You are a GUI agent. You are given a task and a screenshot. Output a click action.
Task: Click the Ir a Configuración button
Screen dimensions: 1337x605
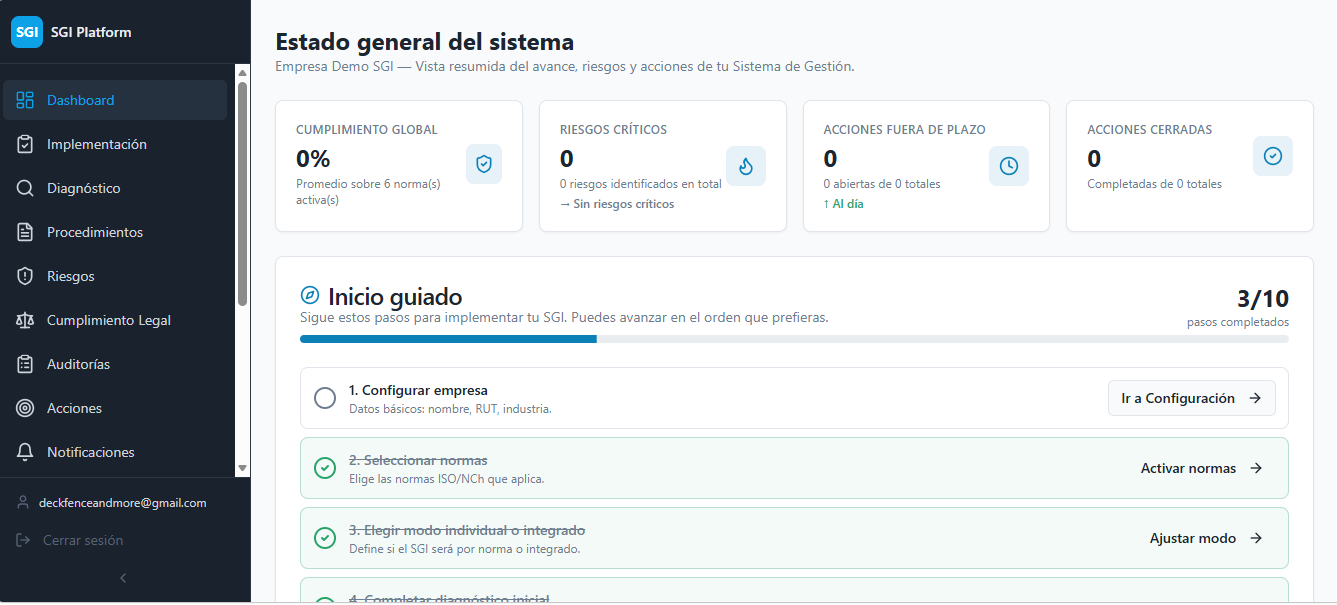click(1192, 398)
